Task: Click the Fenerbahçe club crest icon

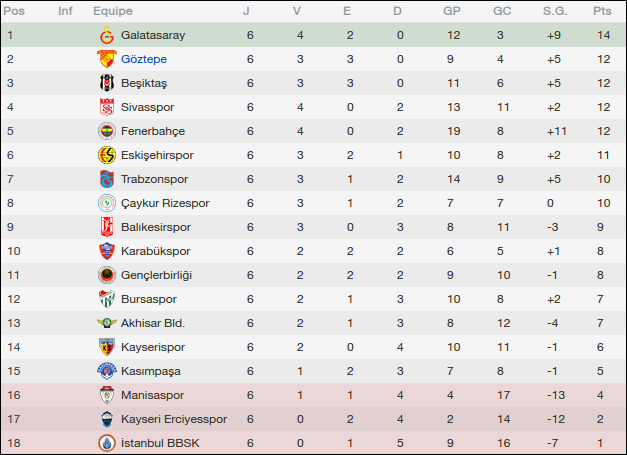Action: point(106,131)
